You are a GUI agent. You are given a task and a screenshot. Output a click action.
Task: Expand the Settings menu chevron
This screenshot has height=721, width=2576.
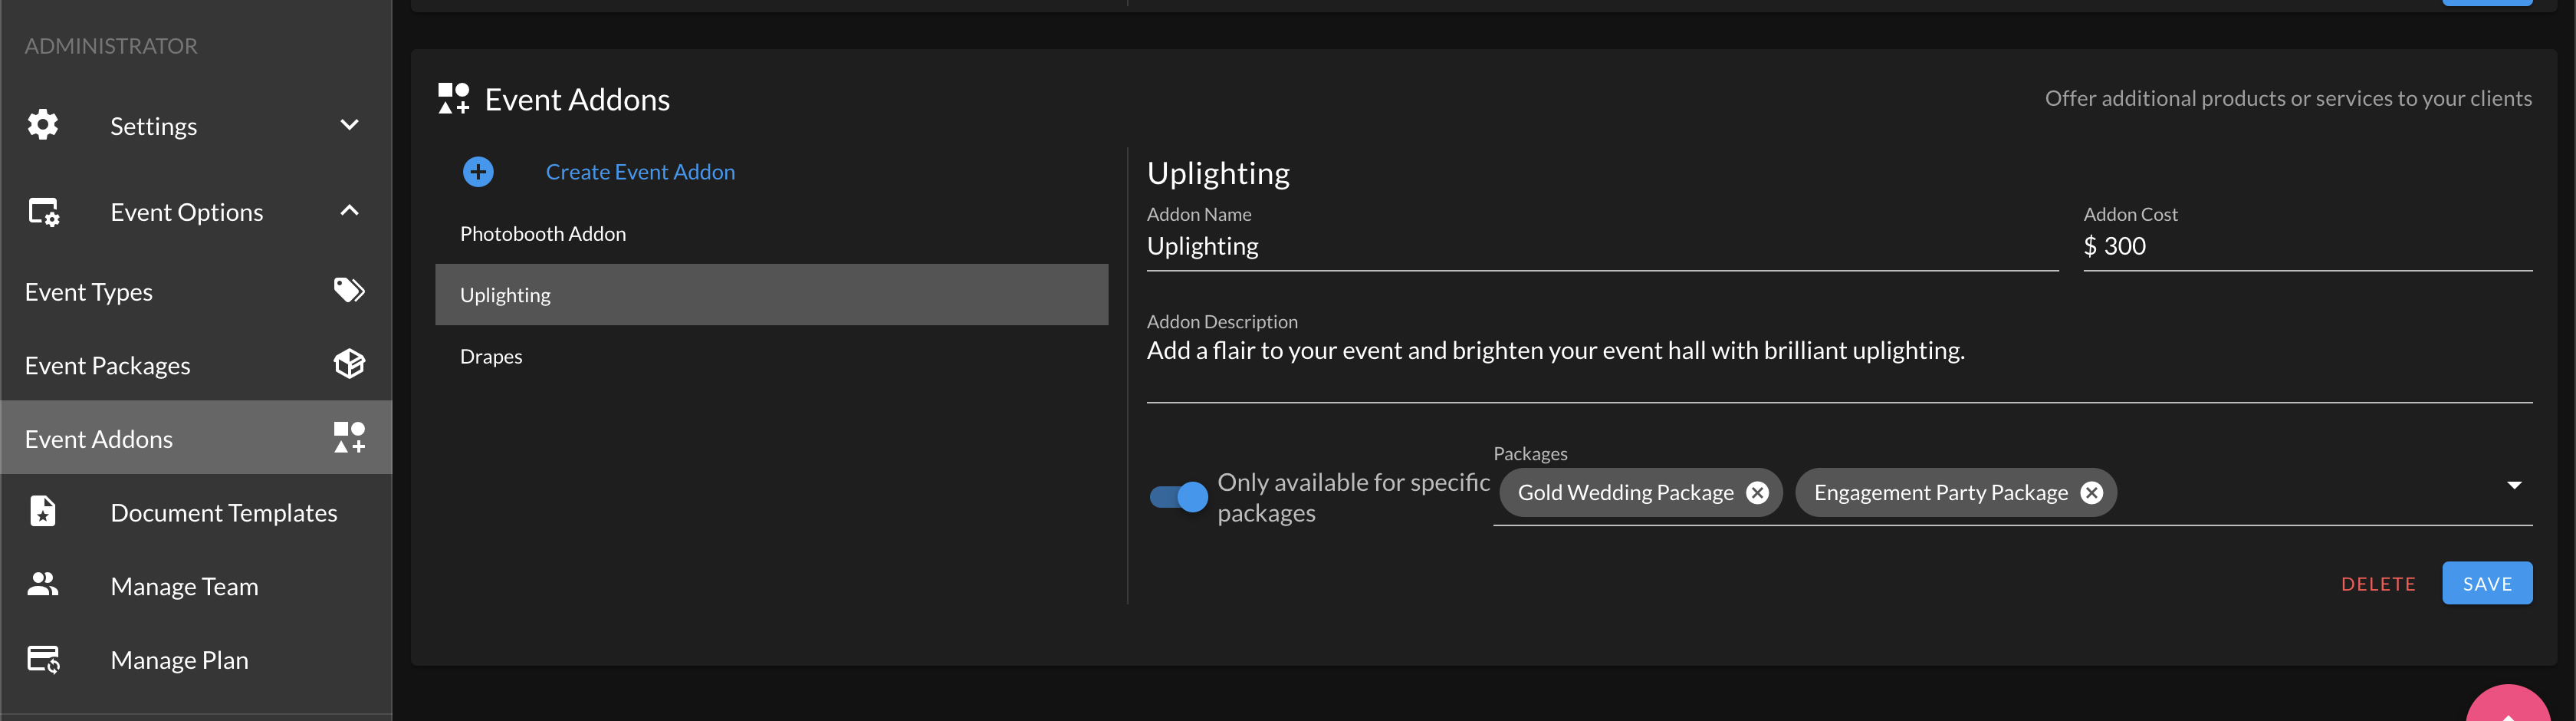349,125
